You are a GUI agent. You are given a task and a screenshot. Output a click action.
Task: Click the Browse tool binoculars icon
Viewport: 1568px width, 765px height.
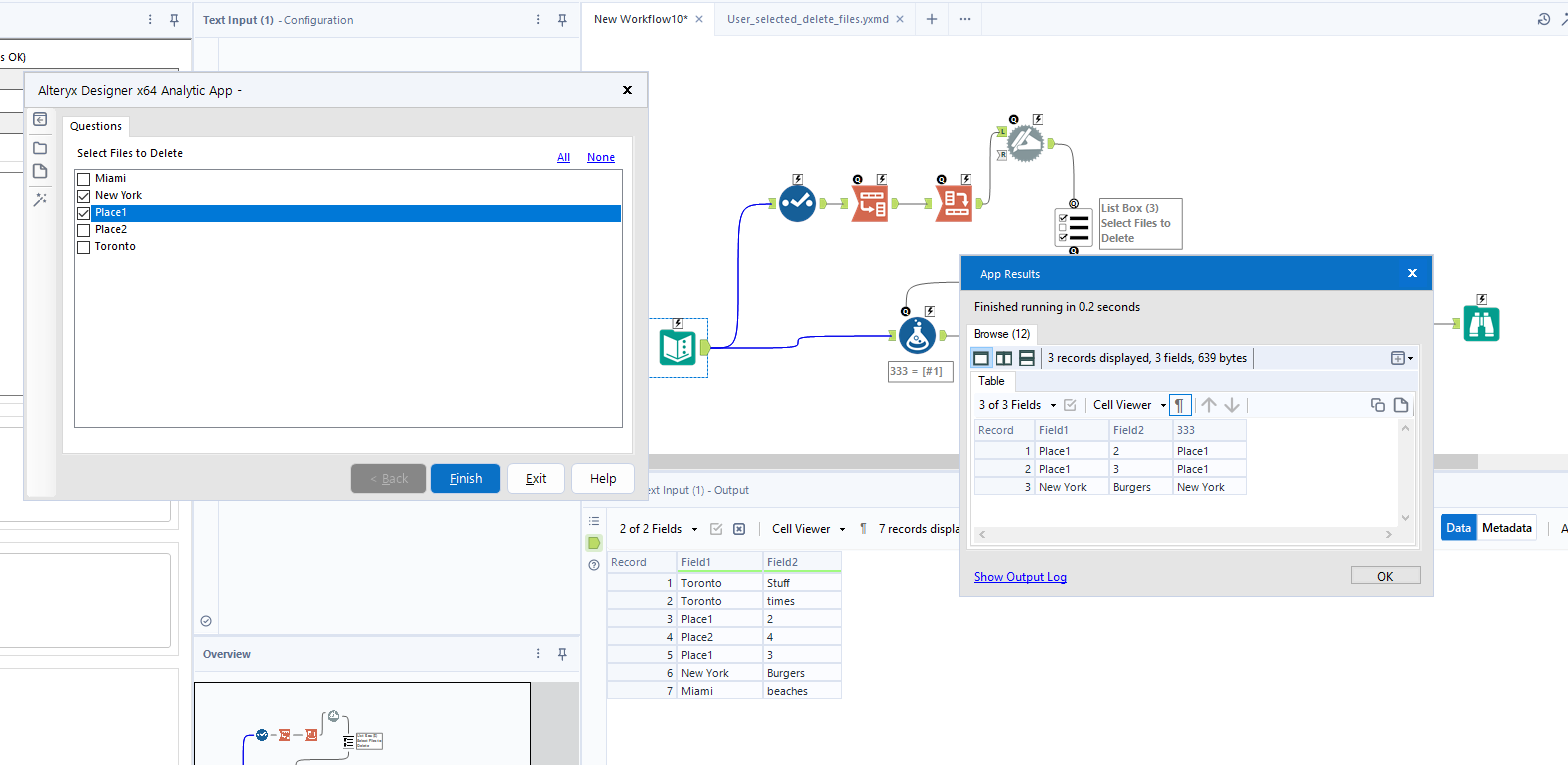click(x=1481, y=324)
